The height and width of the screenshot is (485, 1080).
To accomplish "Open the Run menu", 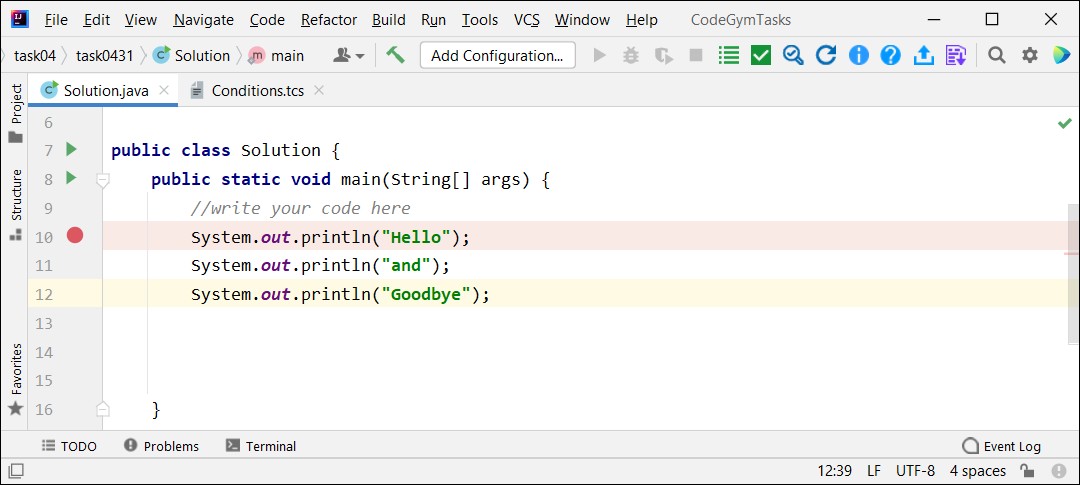I will click(x=433, y=20).
